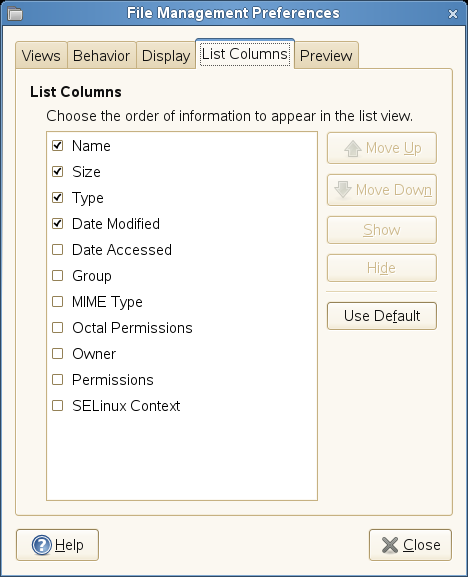The width and height of the screenshot is (468, 577).
Task: Uncheck the Size column checkbox
Action: click(x=57, y=171)
